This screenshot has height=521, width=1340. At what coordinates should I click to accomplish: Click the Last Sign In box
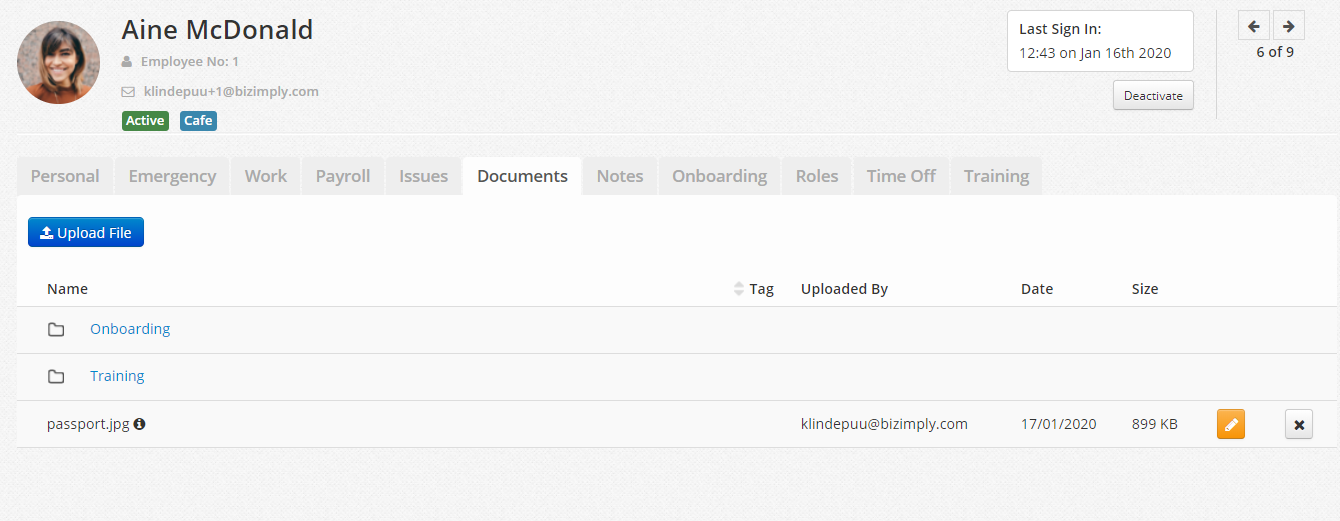1100,41
